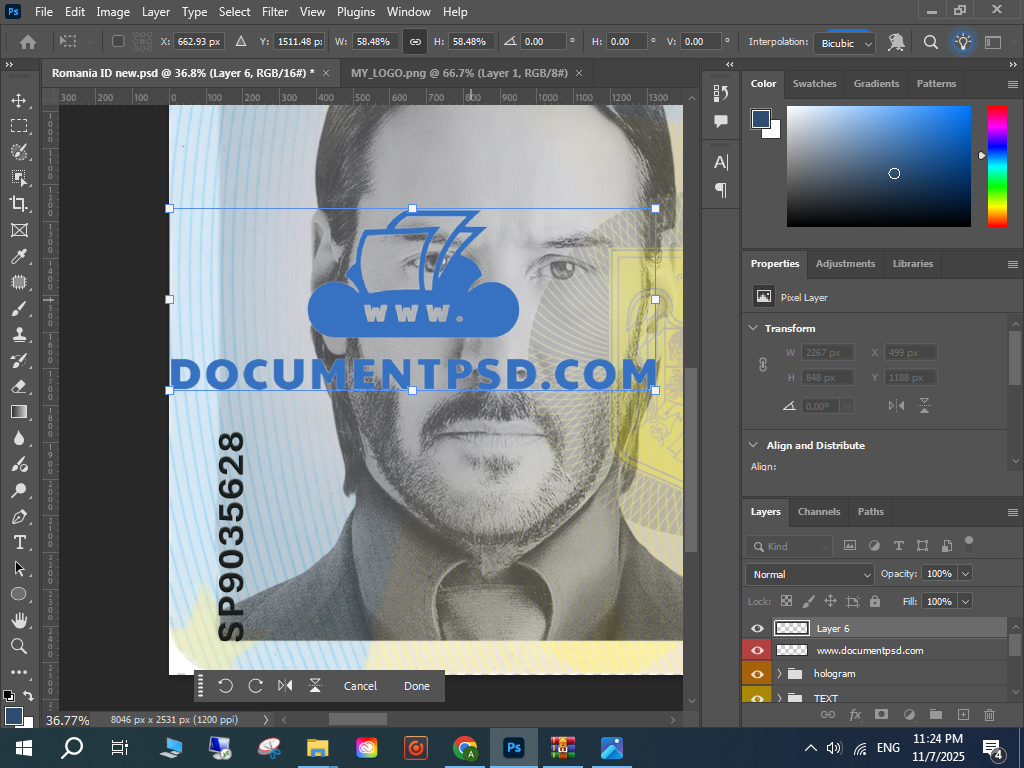Open the Interpolation dropdown set to Bicubic
The image size is (1024, 768).
pyautogui.click(x=846, y=43)
